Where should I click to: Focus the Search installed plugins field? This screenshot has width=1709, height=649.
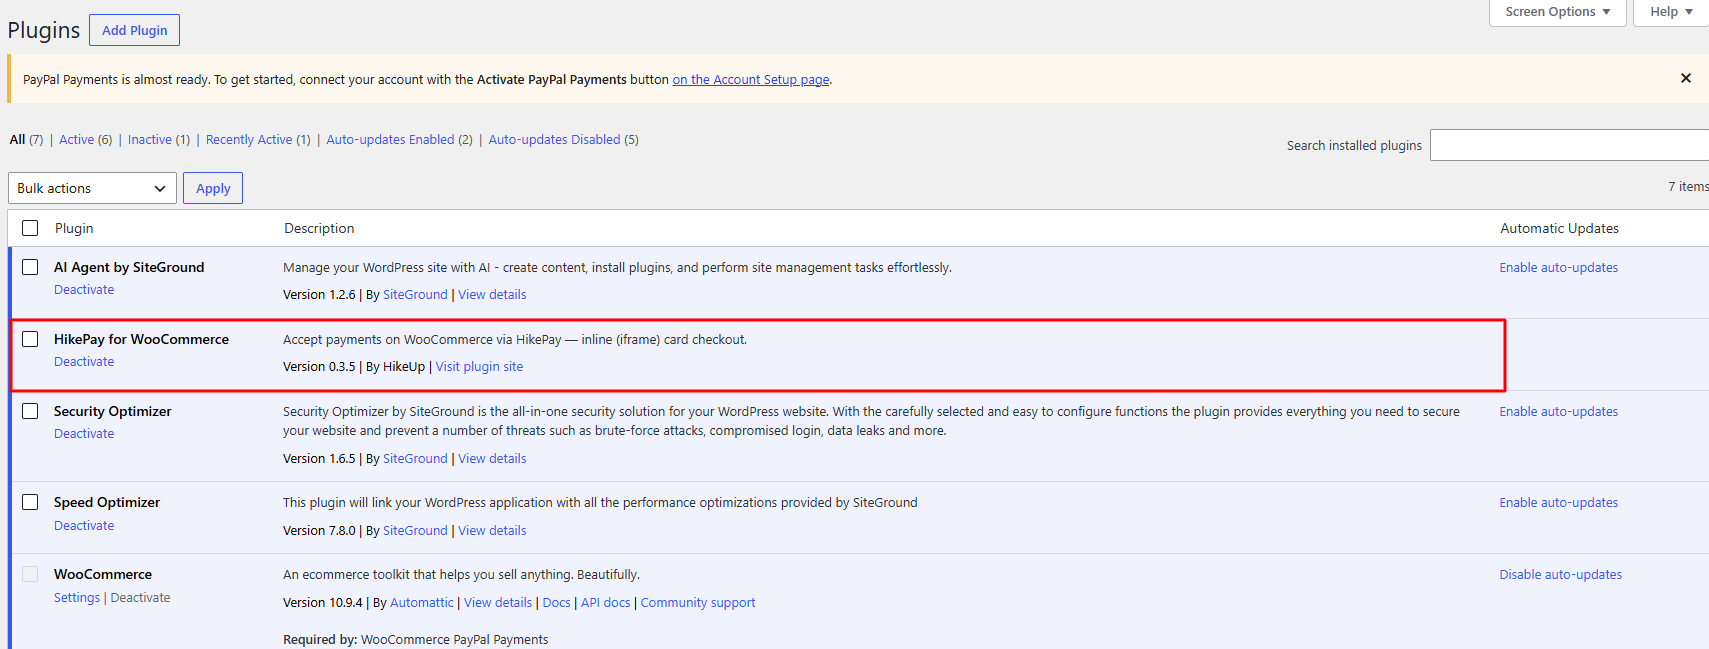pyautogui.click(x=1569, y=145)
